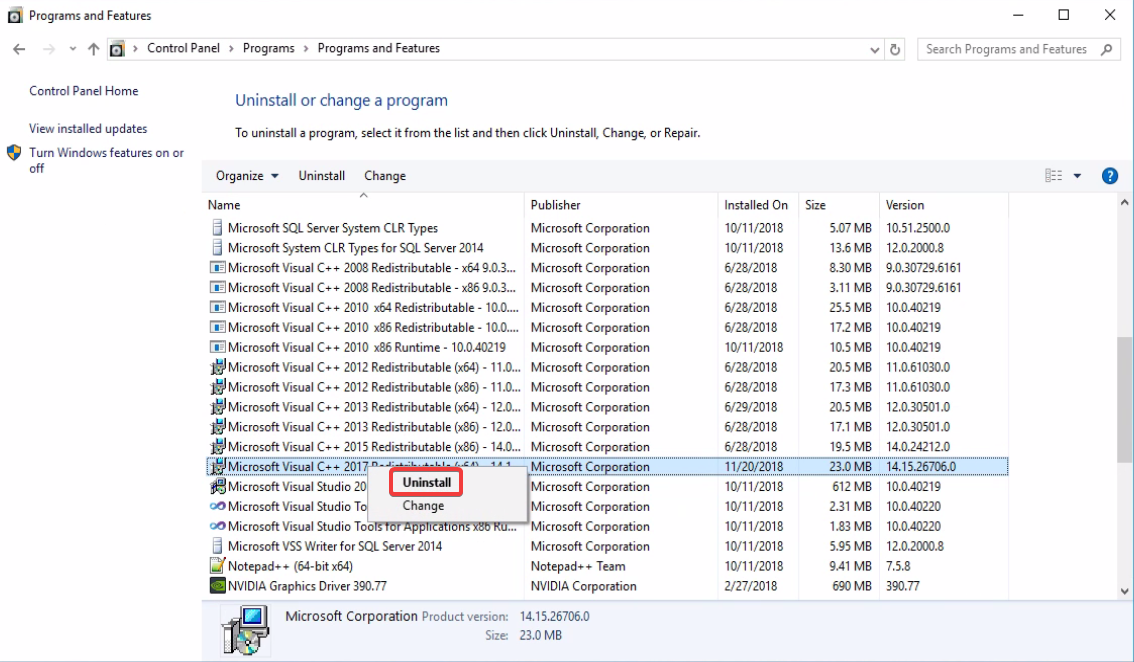Screen dimensions: 1134x662
Task: Click the search magnifier icon
Action: click(x=1107, y=49)
